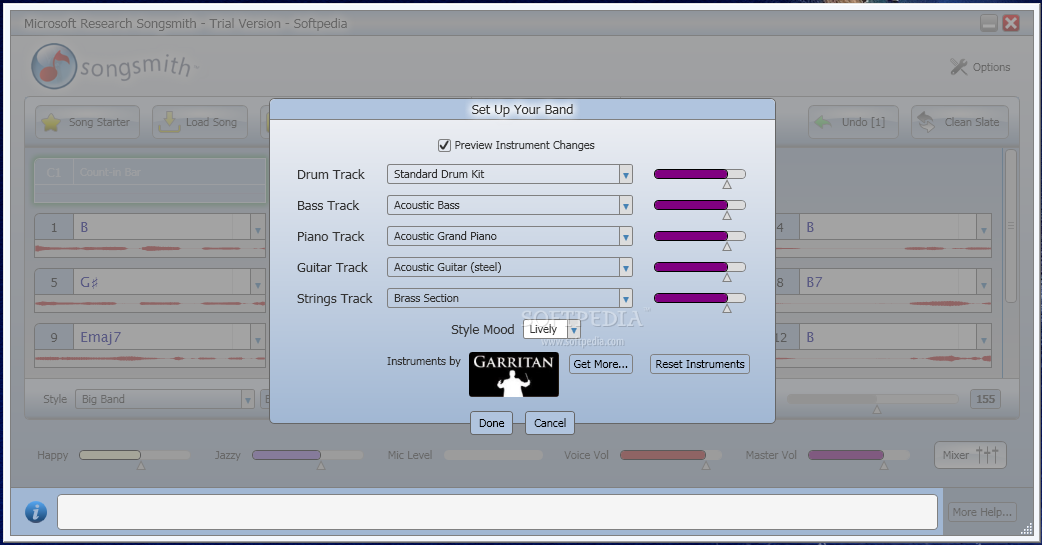Click the help text field at bottom

(497, 512)
